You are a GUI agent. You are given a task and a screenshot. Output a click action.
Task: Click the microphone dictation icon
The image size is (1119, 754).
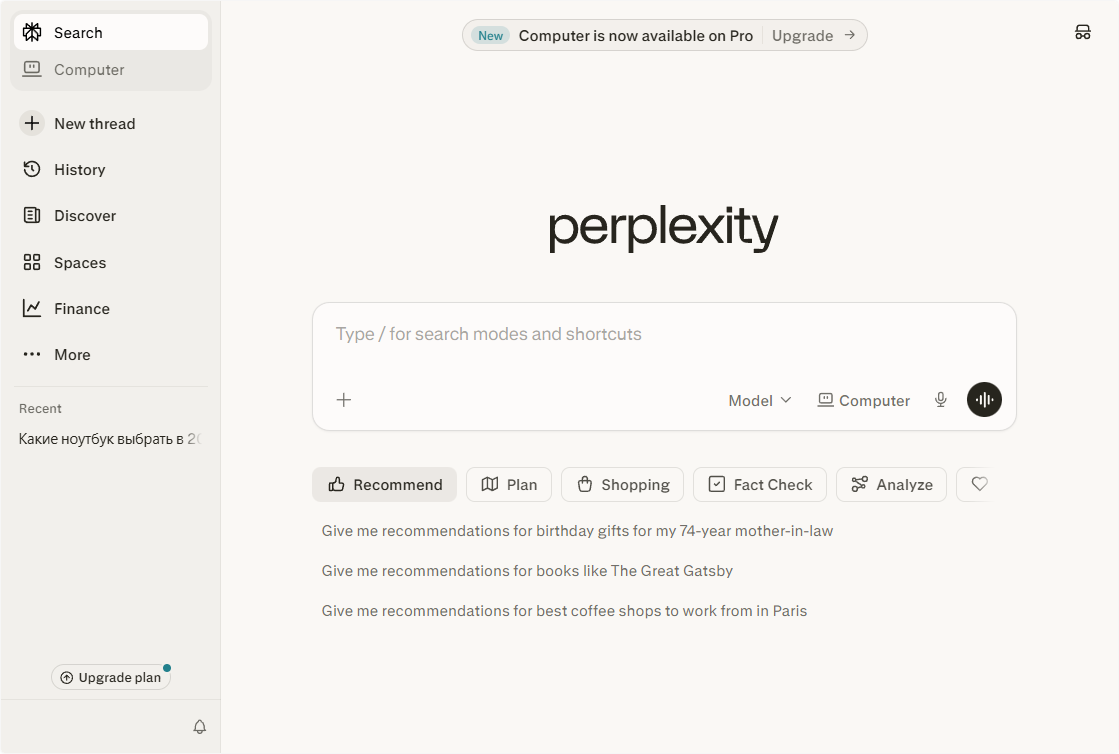[x=940, y=400]
